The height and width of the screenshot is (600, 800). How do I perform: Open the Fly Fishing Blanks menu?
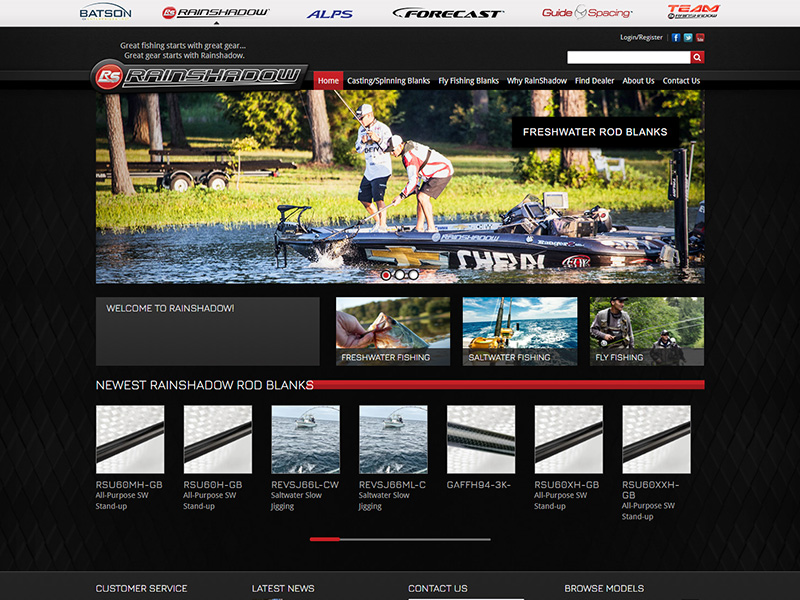tap(468, 81)
